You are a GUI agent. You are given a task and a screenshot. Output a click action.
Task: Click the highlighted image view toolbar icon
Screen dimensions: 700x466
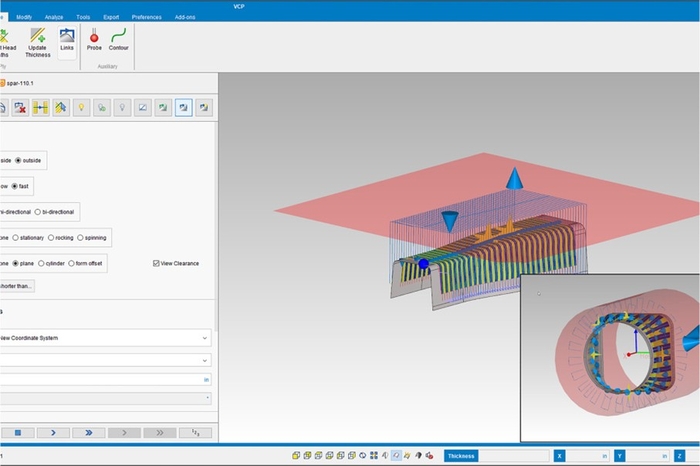(x=183, y=107)
